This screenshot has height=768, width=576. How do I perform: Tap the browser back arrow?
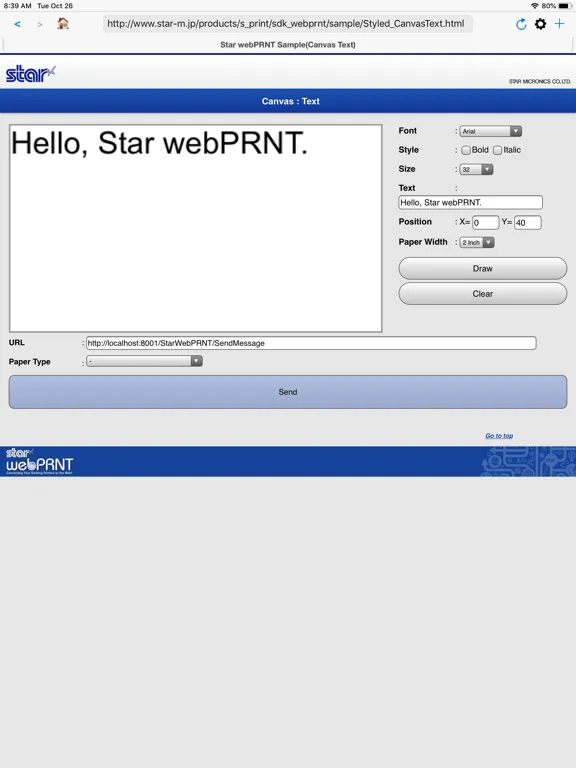18,24
